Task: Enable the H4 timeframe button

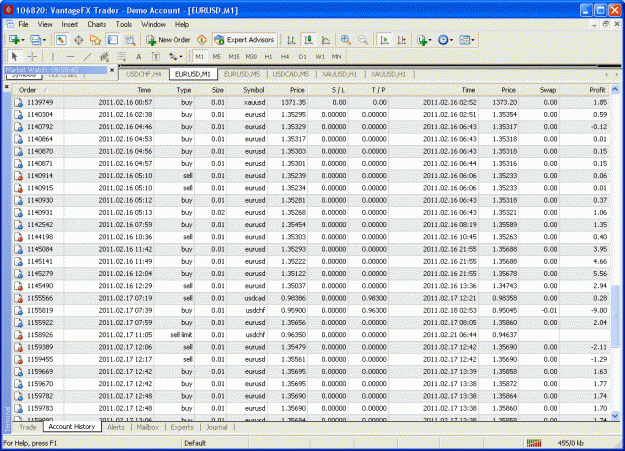Action: pos(285,57)
